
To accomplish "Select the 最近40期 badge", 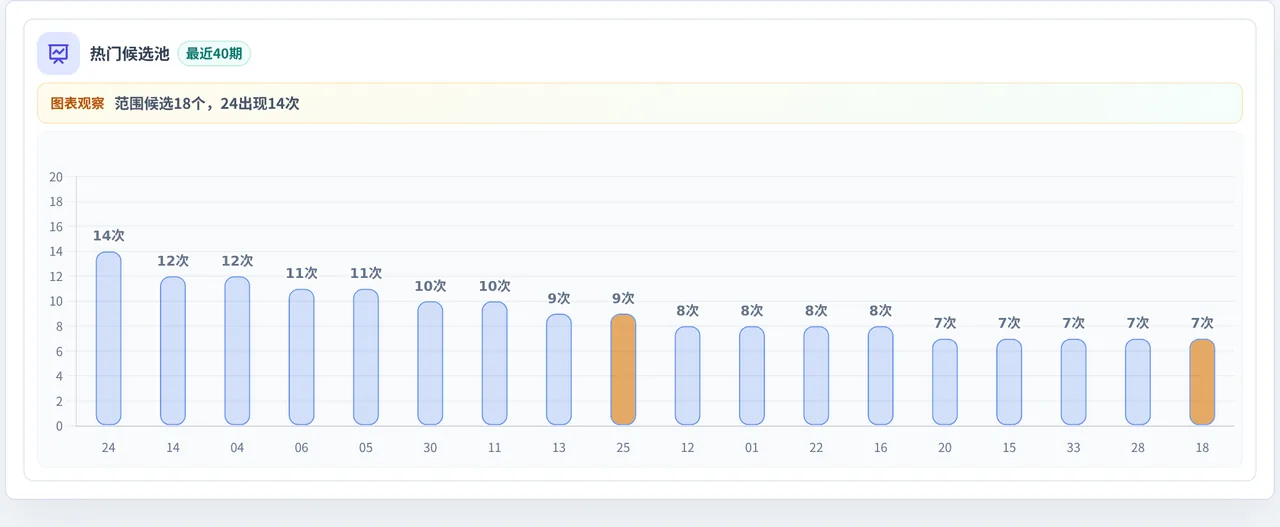I will pyautogui.click(x=214, y=53).
